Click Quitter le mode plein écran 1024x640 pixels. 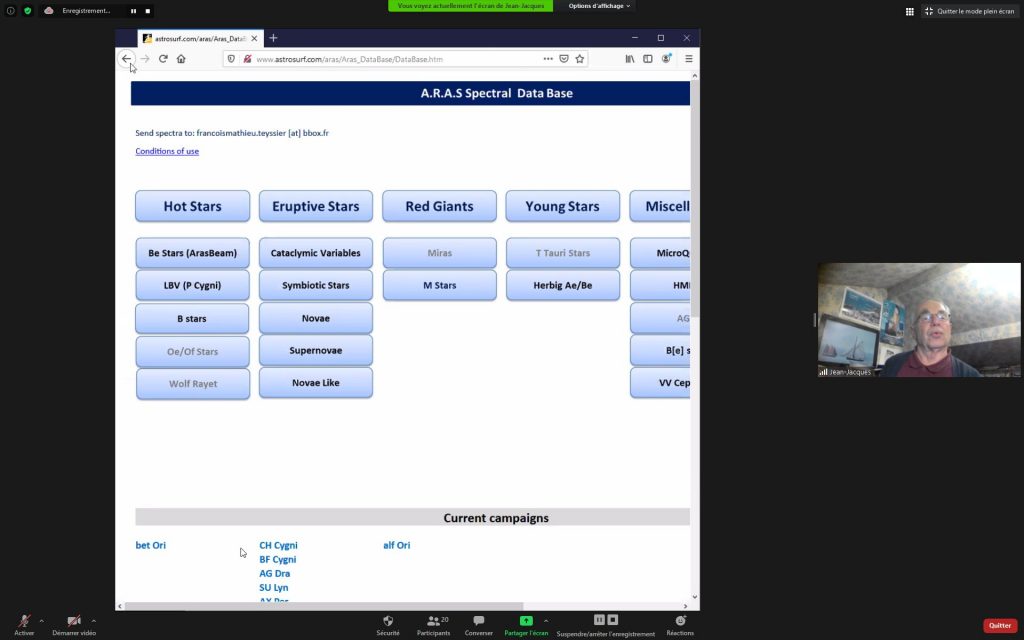click(x=970, y=11)
